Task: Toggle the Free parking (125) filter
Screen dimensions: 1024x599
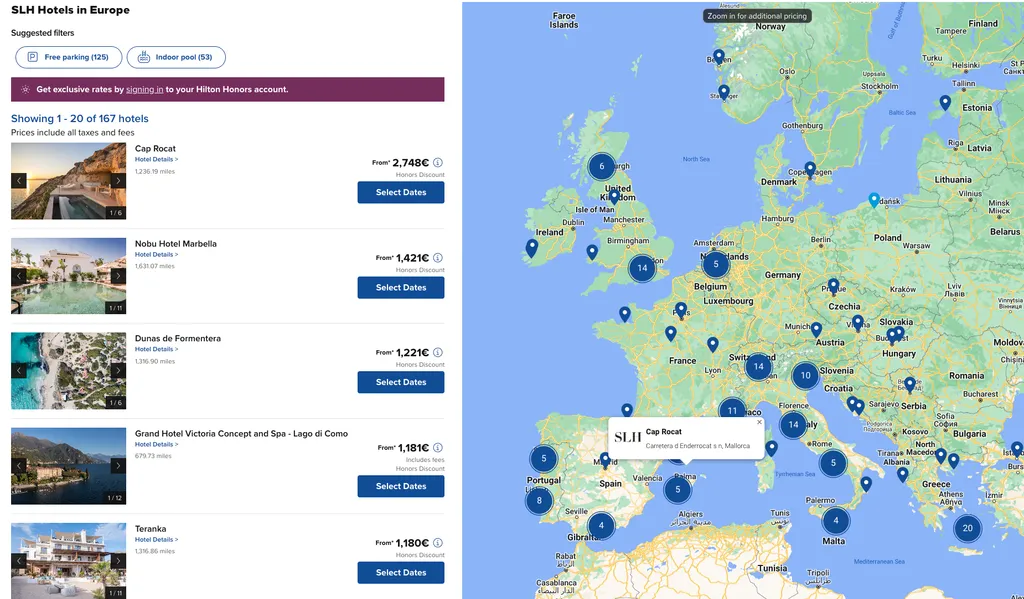Action: [x=69, y=57]
